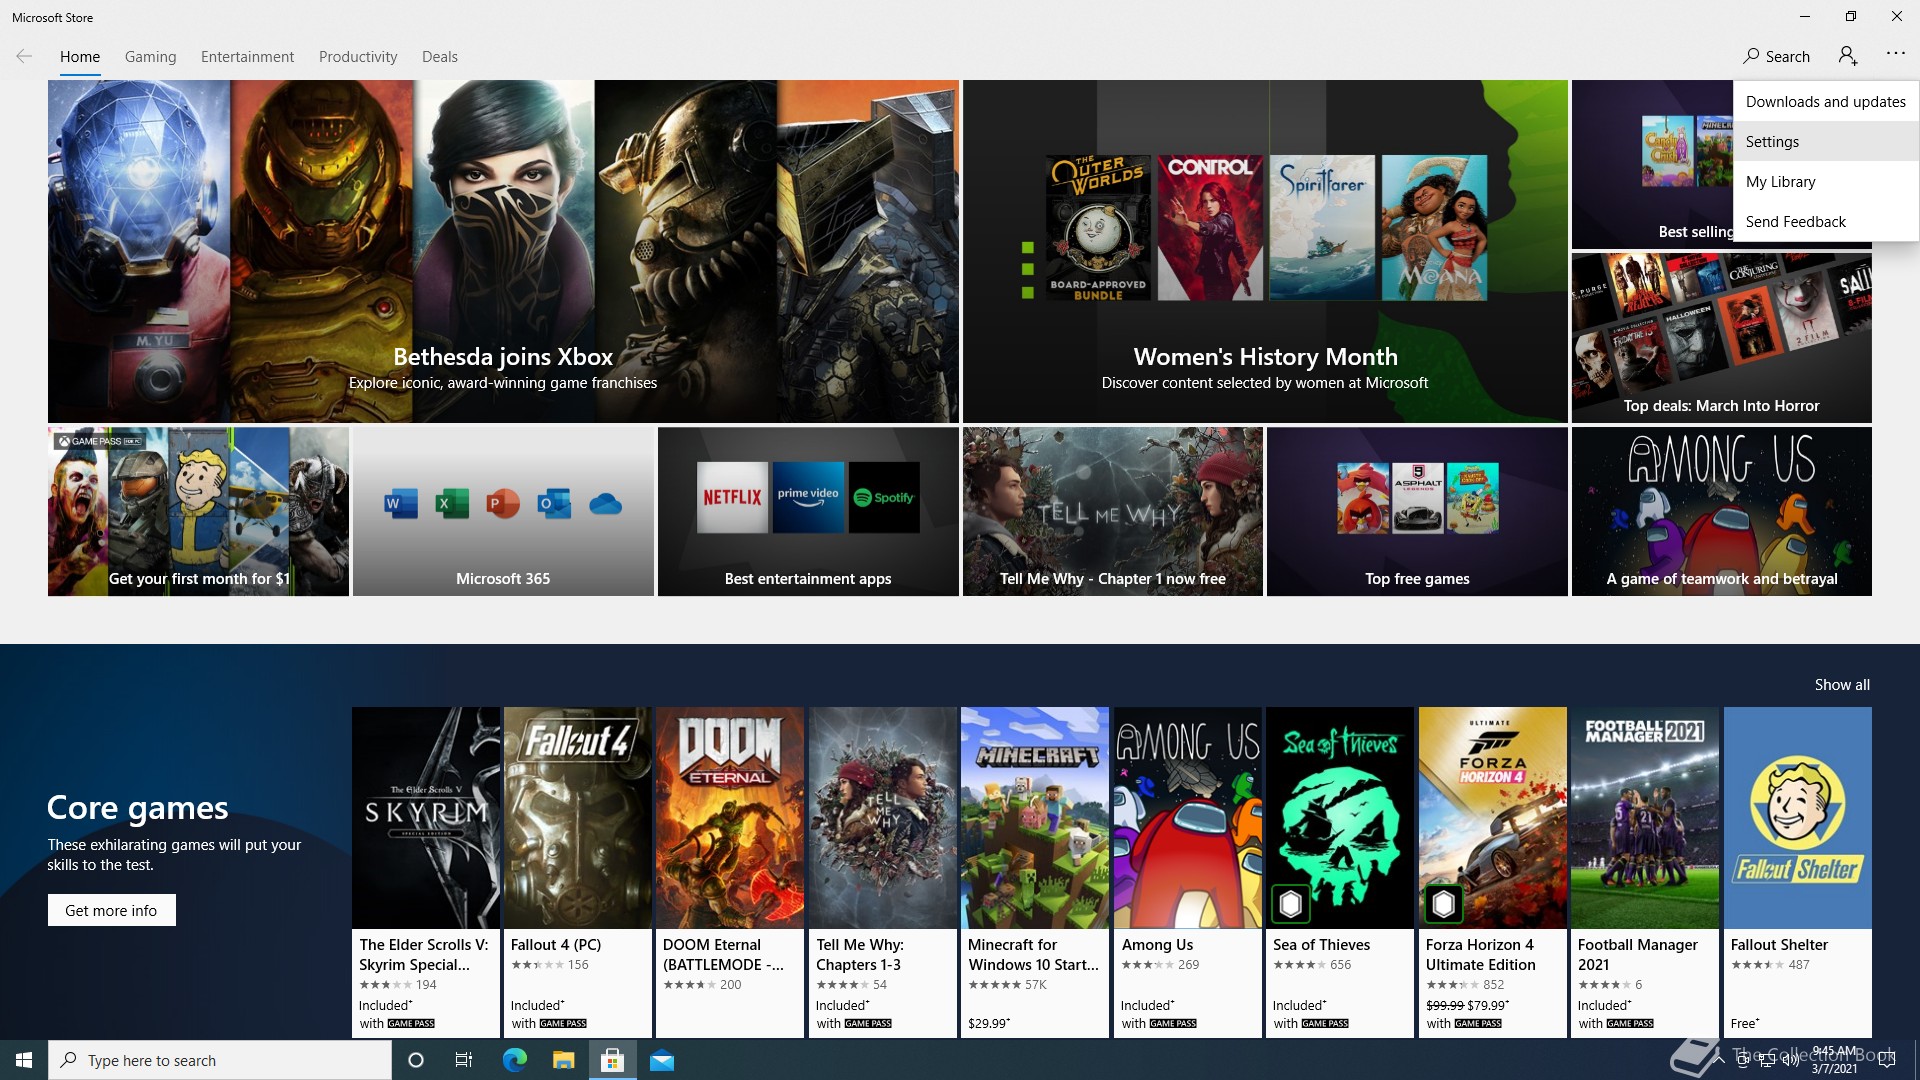Open Top deals: March Into Horror tile
The width and height of the screenshot is (1920, 1080).
click(x=1721, y=337)
